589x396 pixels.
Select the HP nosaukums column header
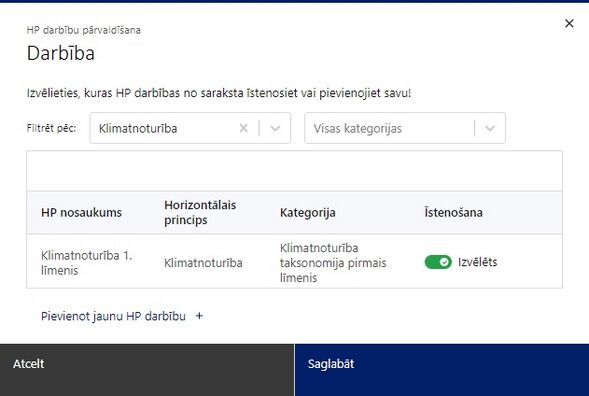(81, 213)
